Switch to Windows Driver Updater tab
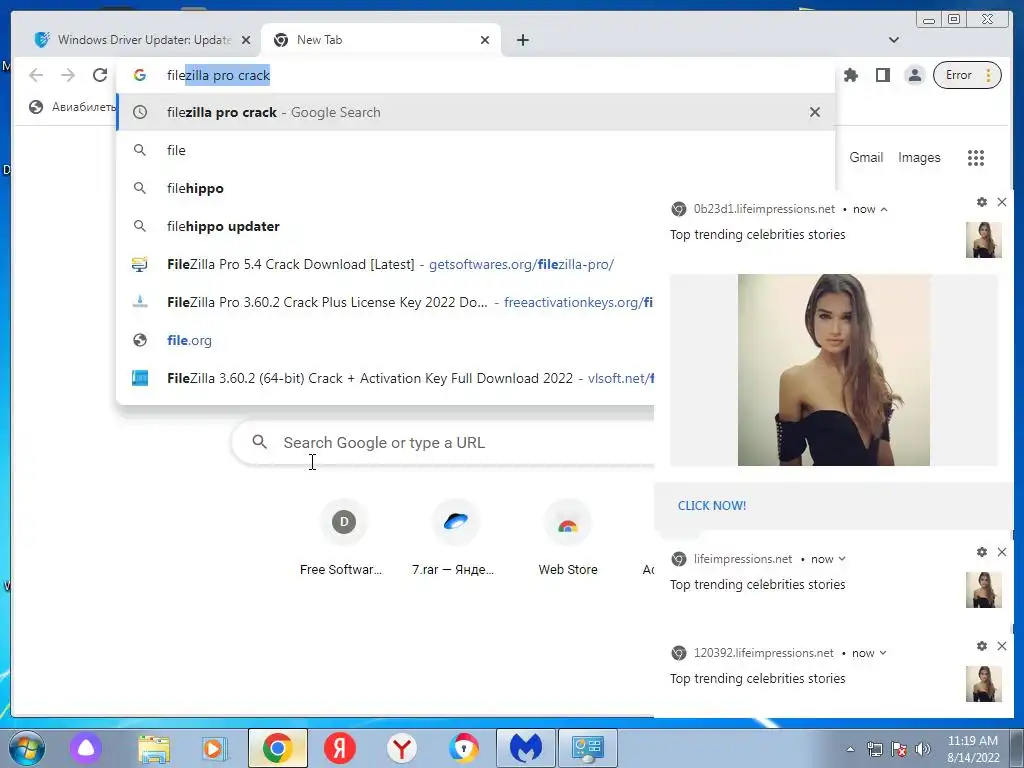The width and height of the screenshot is (1024, 768). [x=136, y=40]
